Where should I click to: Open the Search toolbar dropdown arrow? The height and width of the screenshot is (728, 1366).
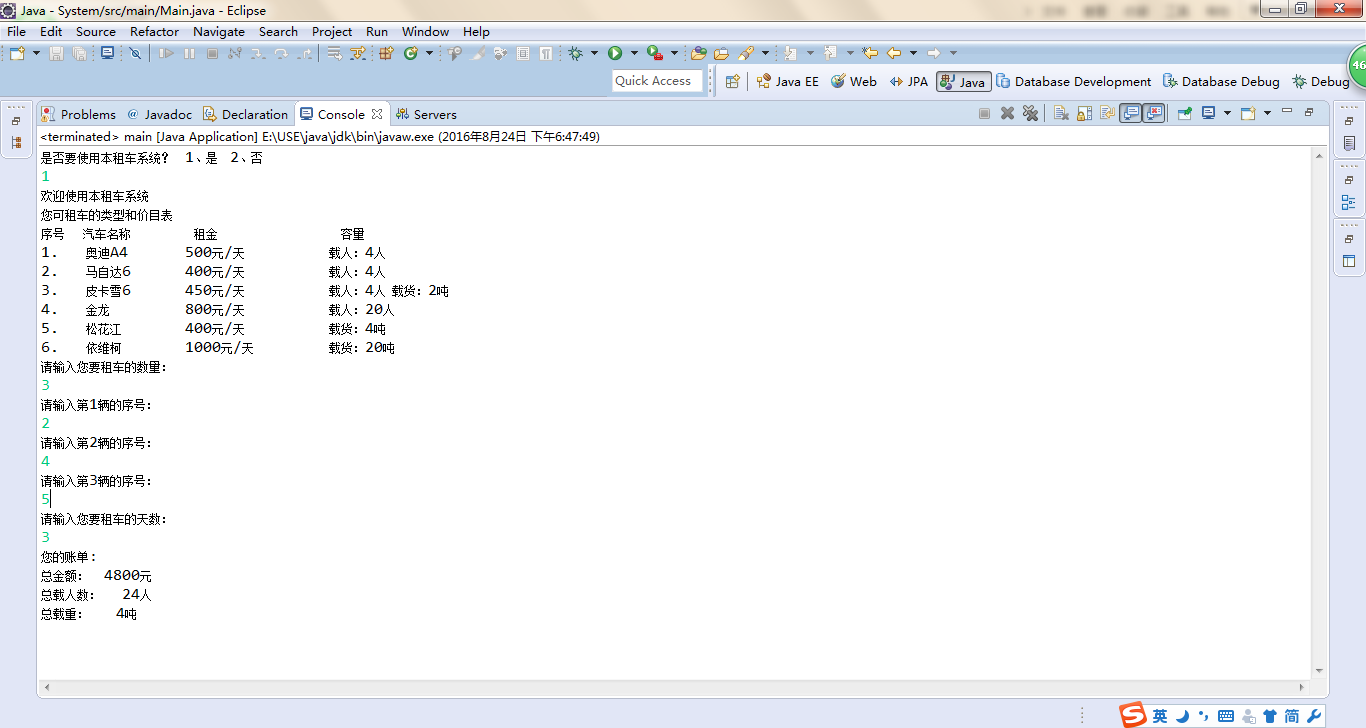[x=765, y=53]
